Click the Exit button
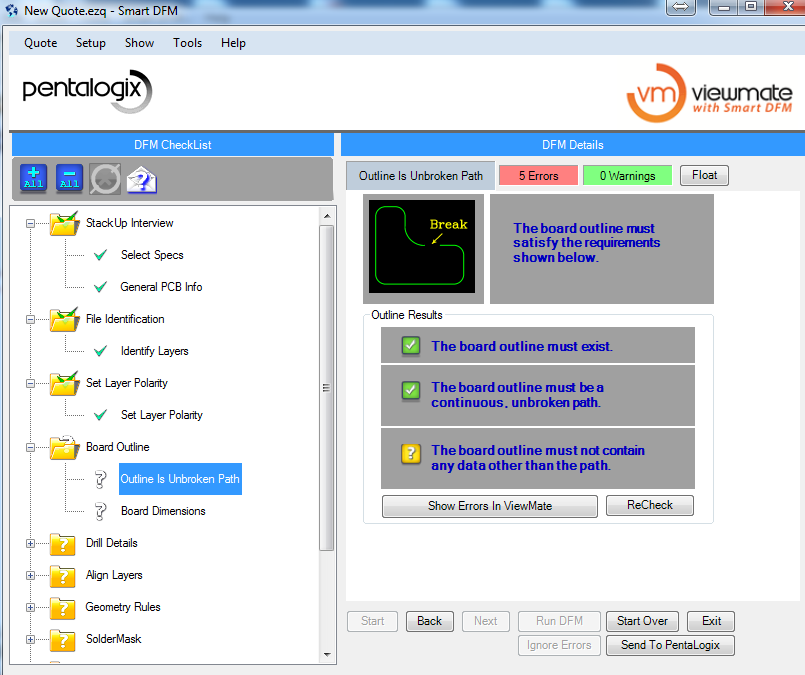The height and width of the screenshot is (675, 805). [x=711, y=622]
